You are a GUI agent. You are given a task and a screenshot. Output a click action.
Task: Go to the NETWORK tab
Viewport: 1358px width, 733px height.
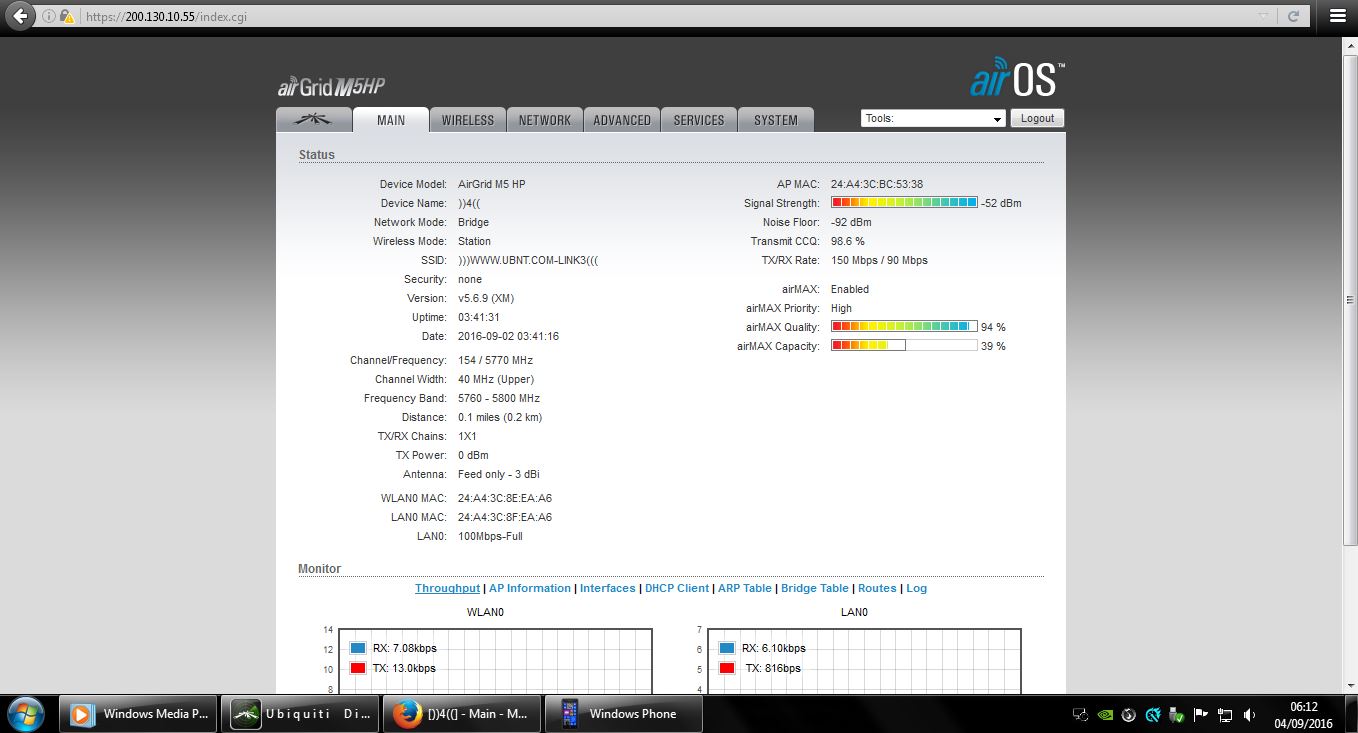(x=545, y=120)
